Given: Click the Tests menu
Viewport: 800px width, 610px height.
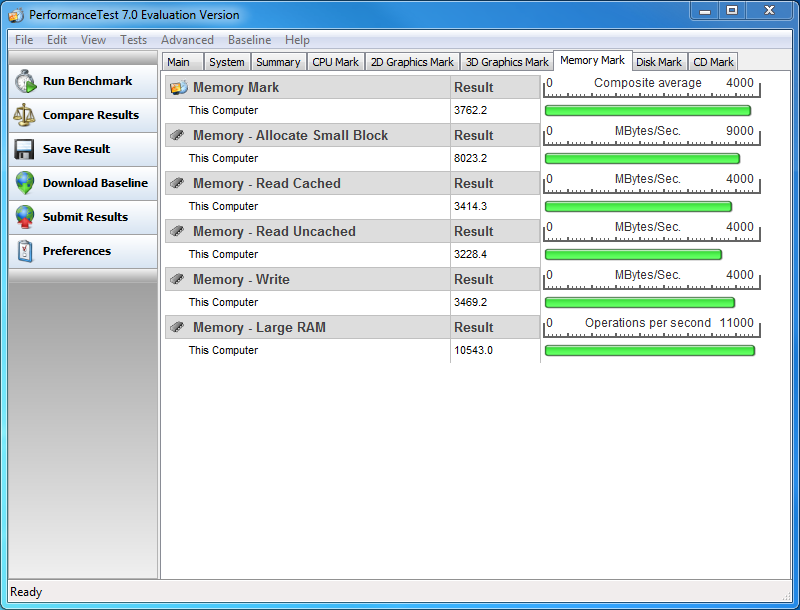Looking at the screenshot, I should point(133,40).
